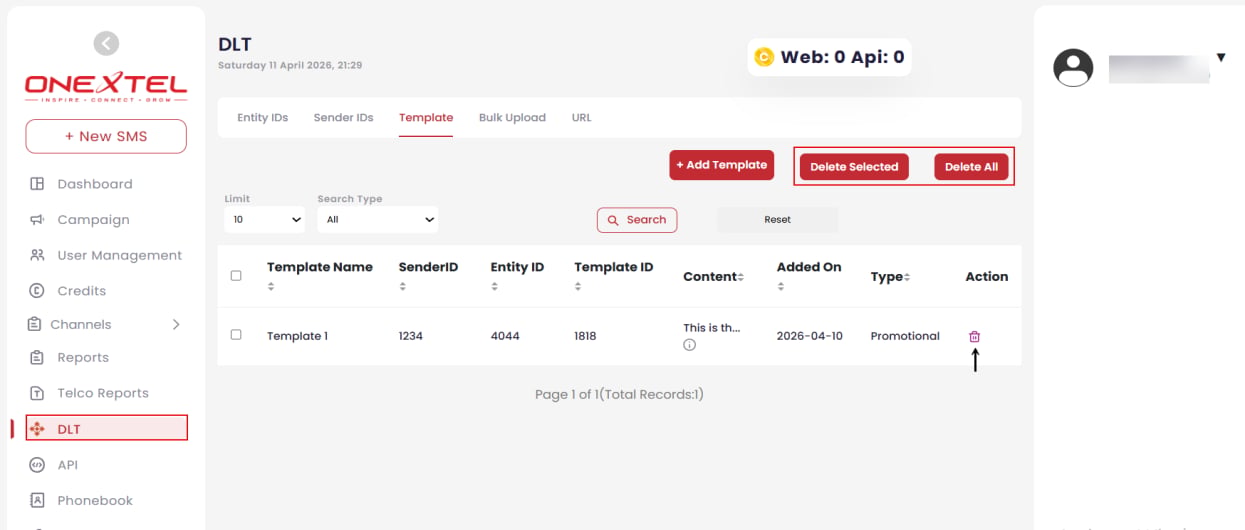Select the Template tab

point(426,117)
